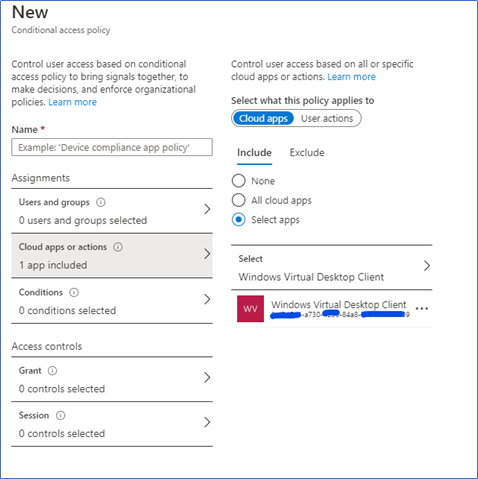
Task: Click info icon next to Users and groups
Action: click(101, 202)
